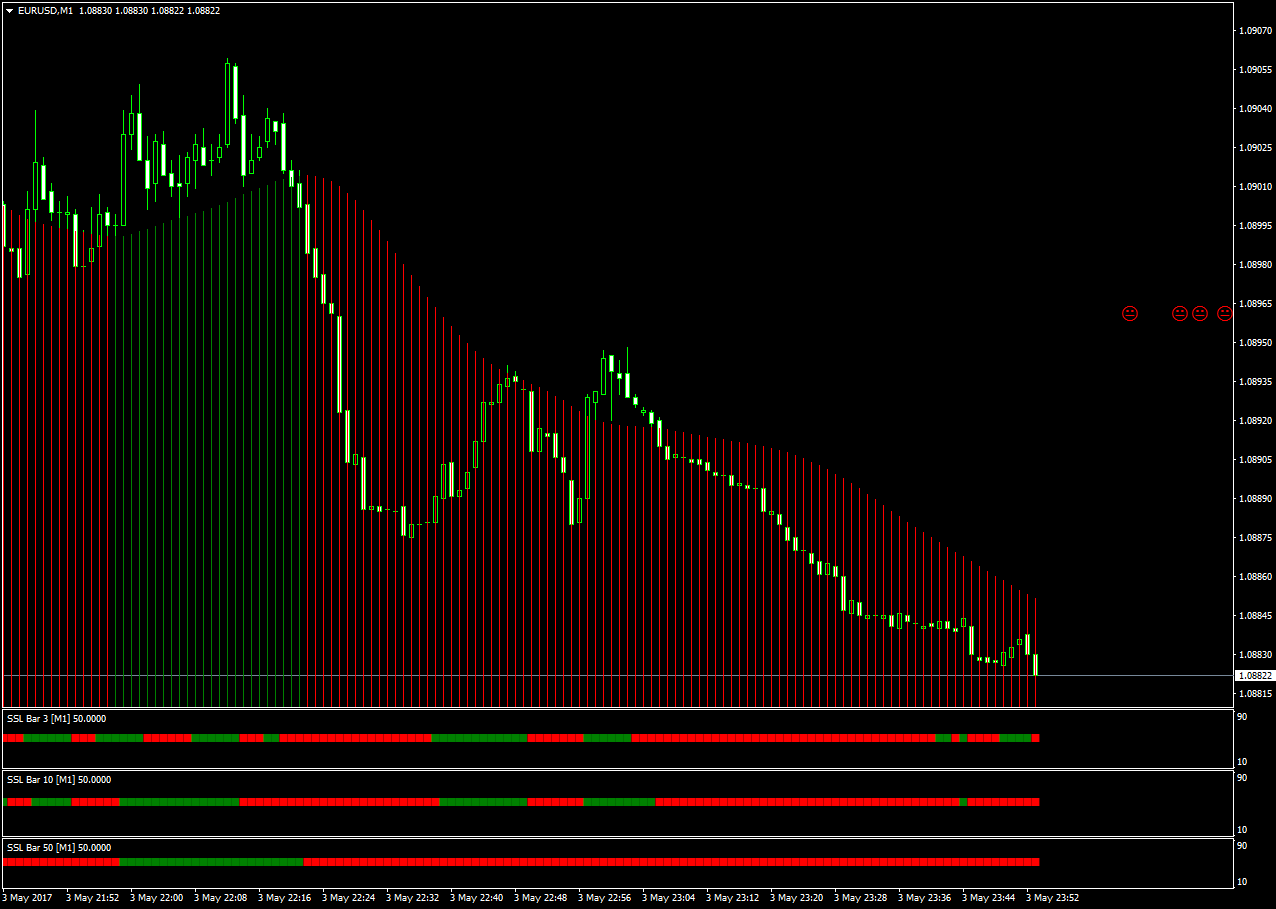Click the EURUSD,M1 chart title text

(x=45, y=11)
